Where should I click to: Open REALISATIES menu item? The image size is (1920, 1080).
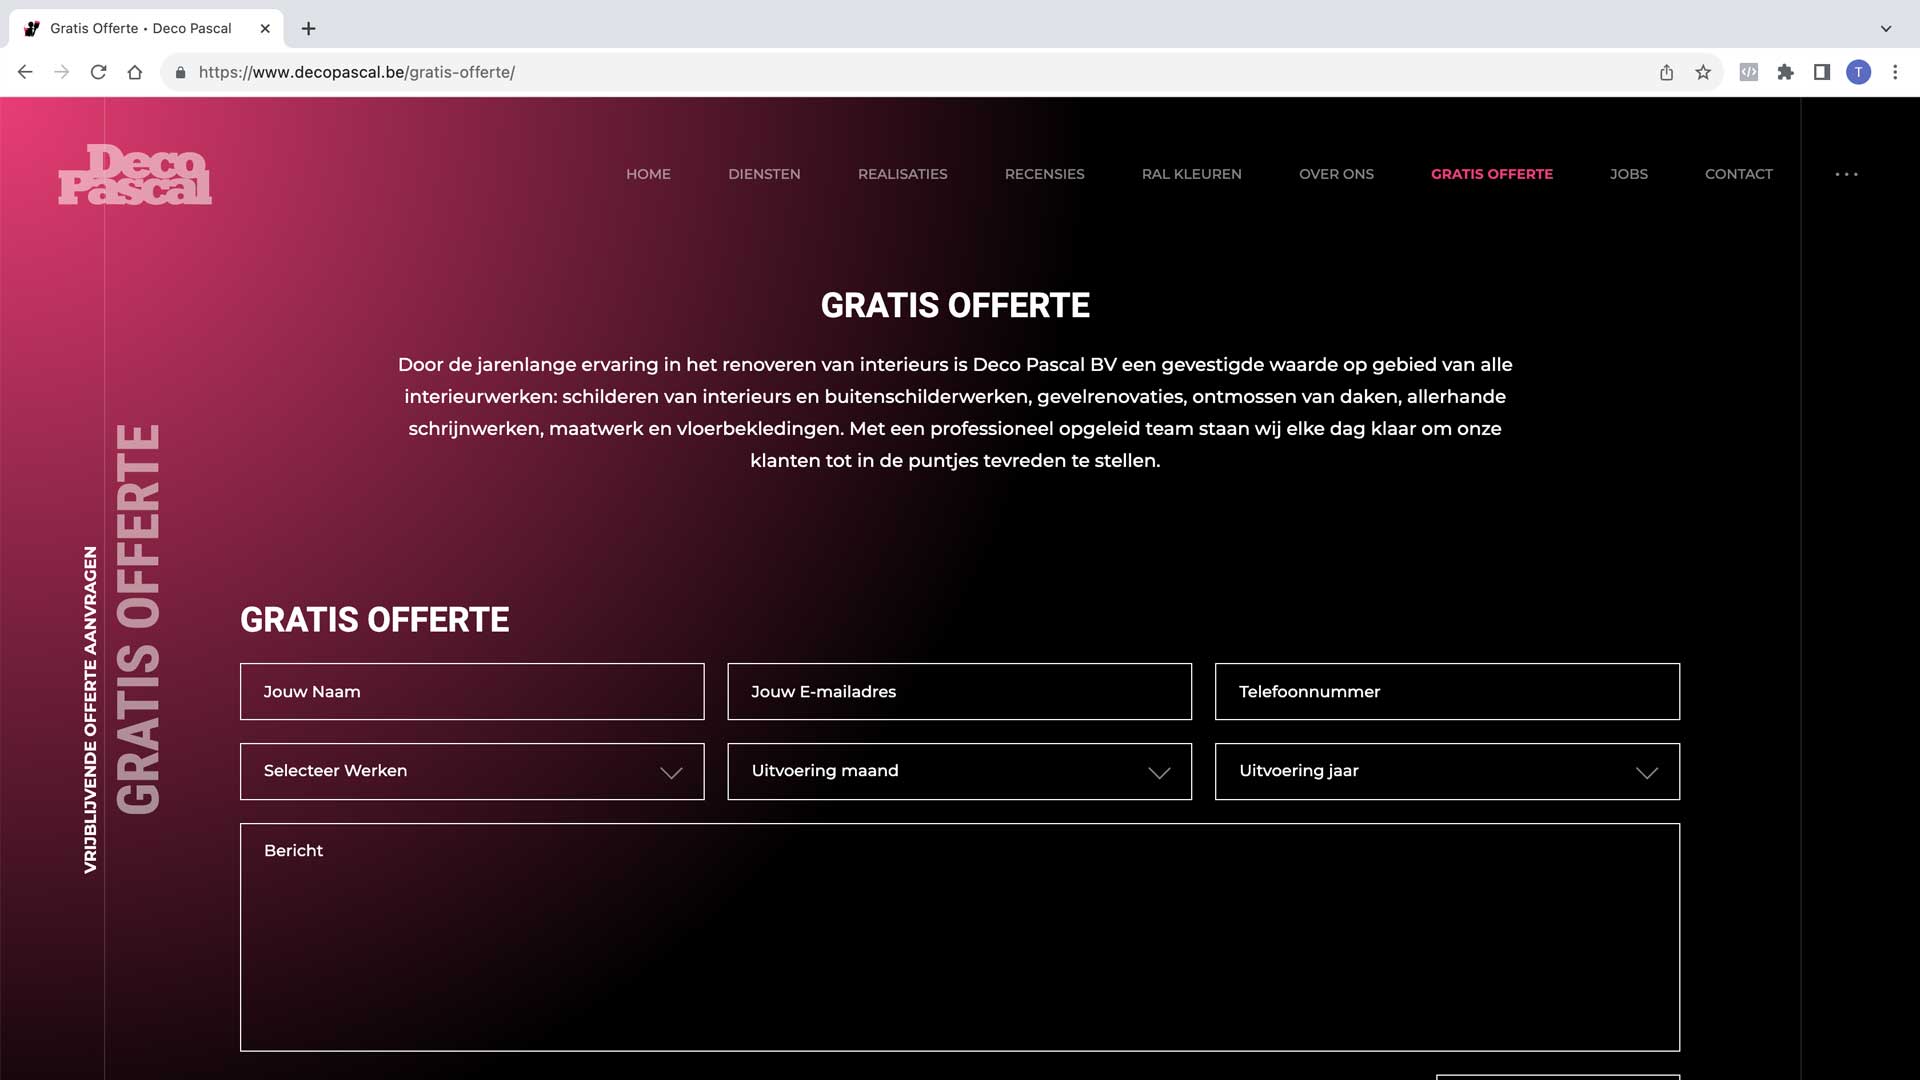[x=902, y=174]
